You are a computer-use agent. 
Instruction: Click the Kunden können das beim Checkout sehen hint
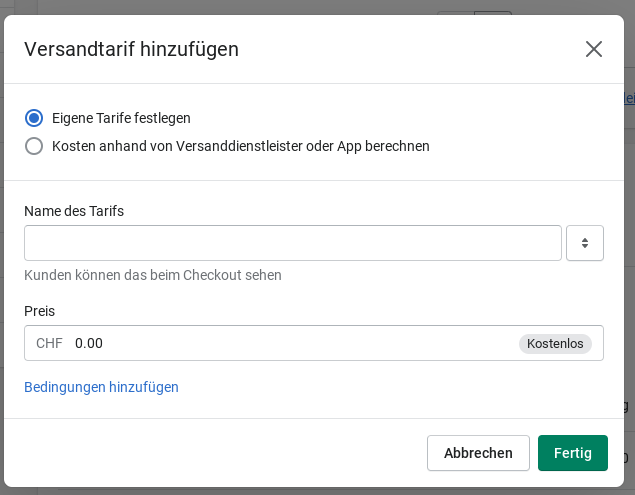(153, 275)
